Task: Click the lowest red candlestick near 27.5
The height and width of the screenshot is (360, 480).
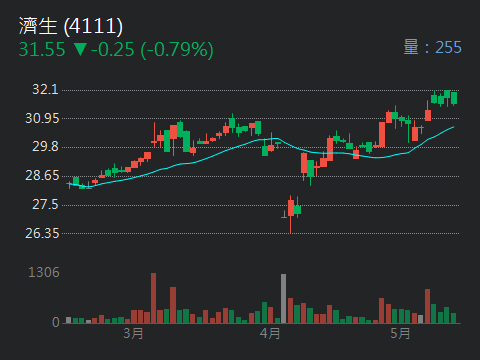Action: point(291,214)
